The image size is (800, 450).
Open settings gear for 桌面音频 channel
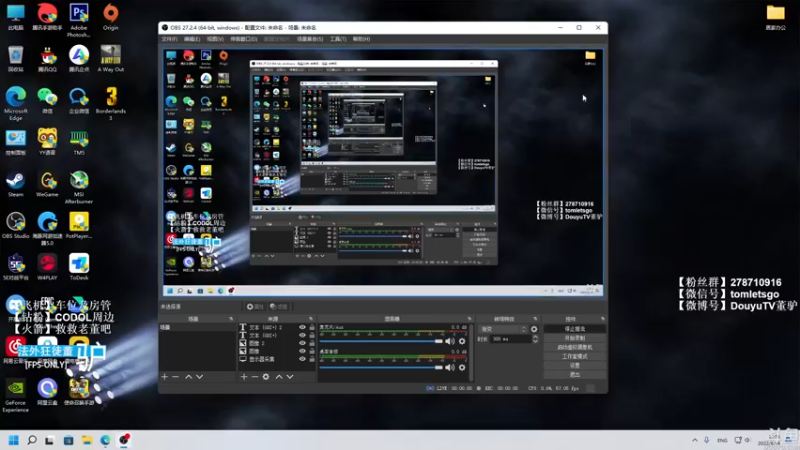click(462, 367)
